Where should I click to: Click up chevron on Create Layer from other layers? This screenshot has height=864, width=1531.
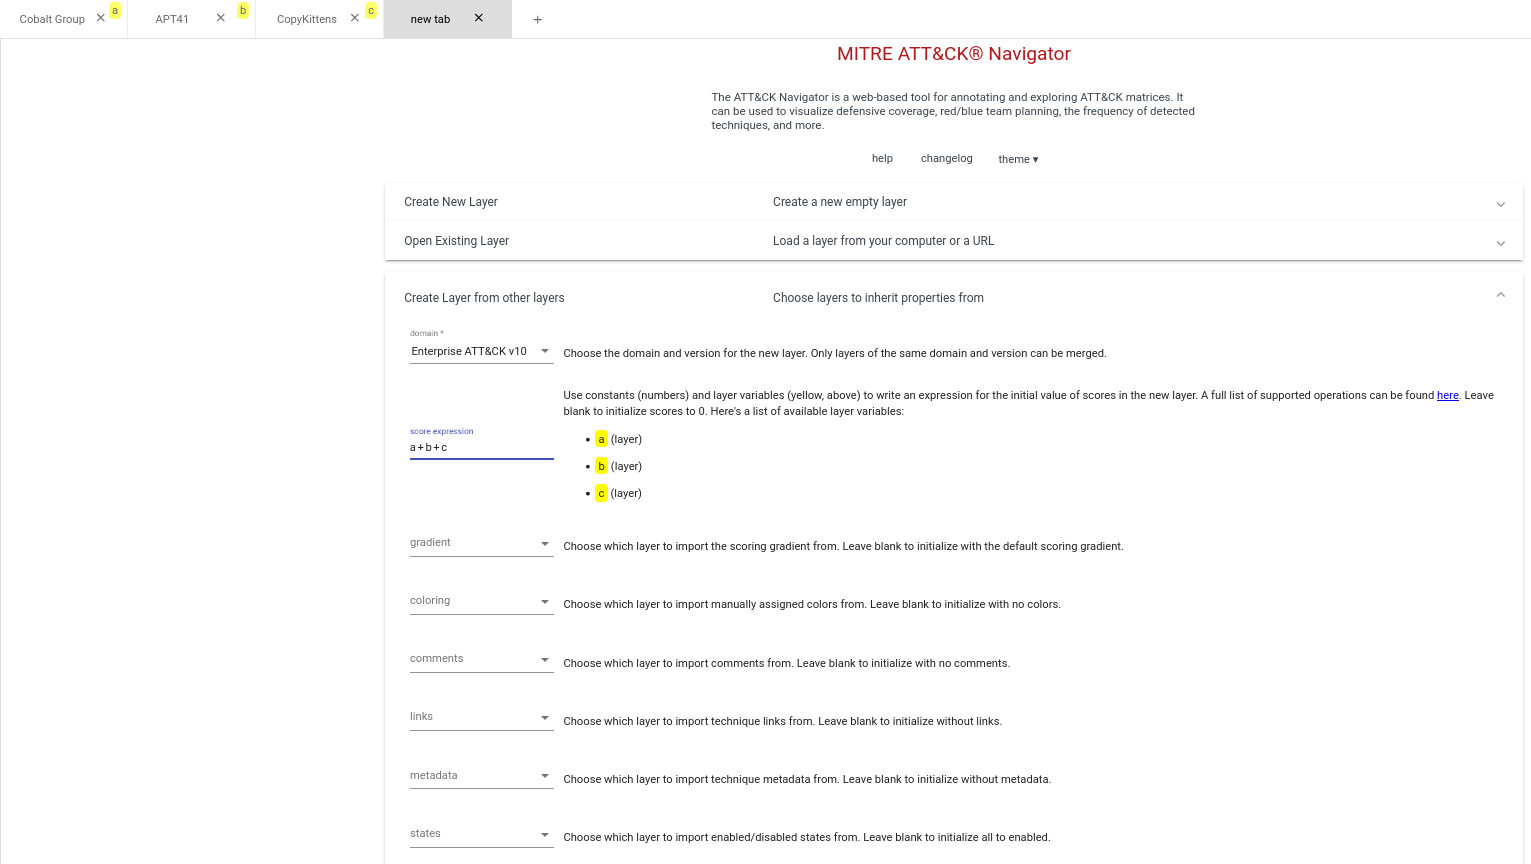tap(1501, 295)
